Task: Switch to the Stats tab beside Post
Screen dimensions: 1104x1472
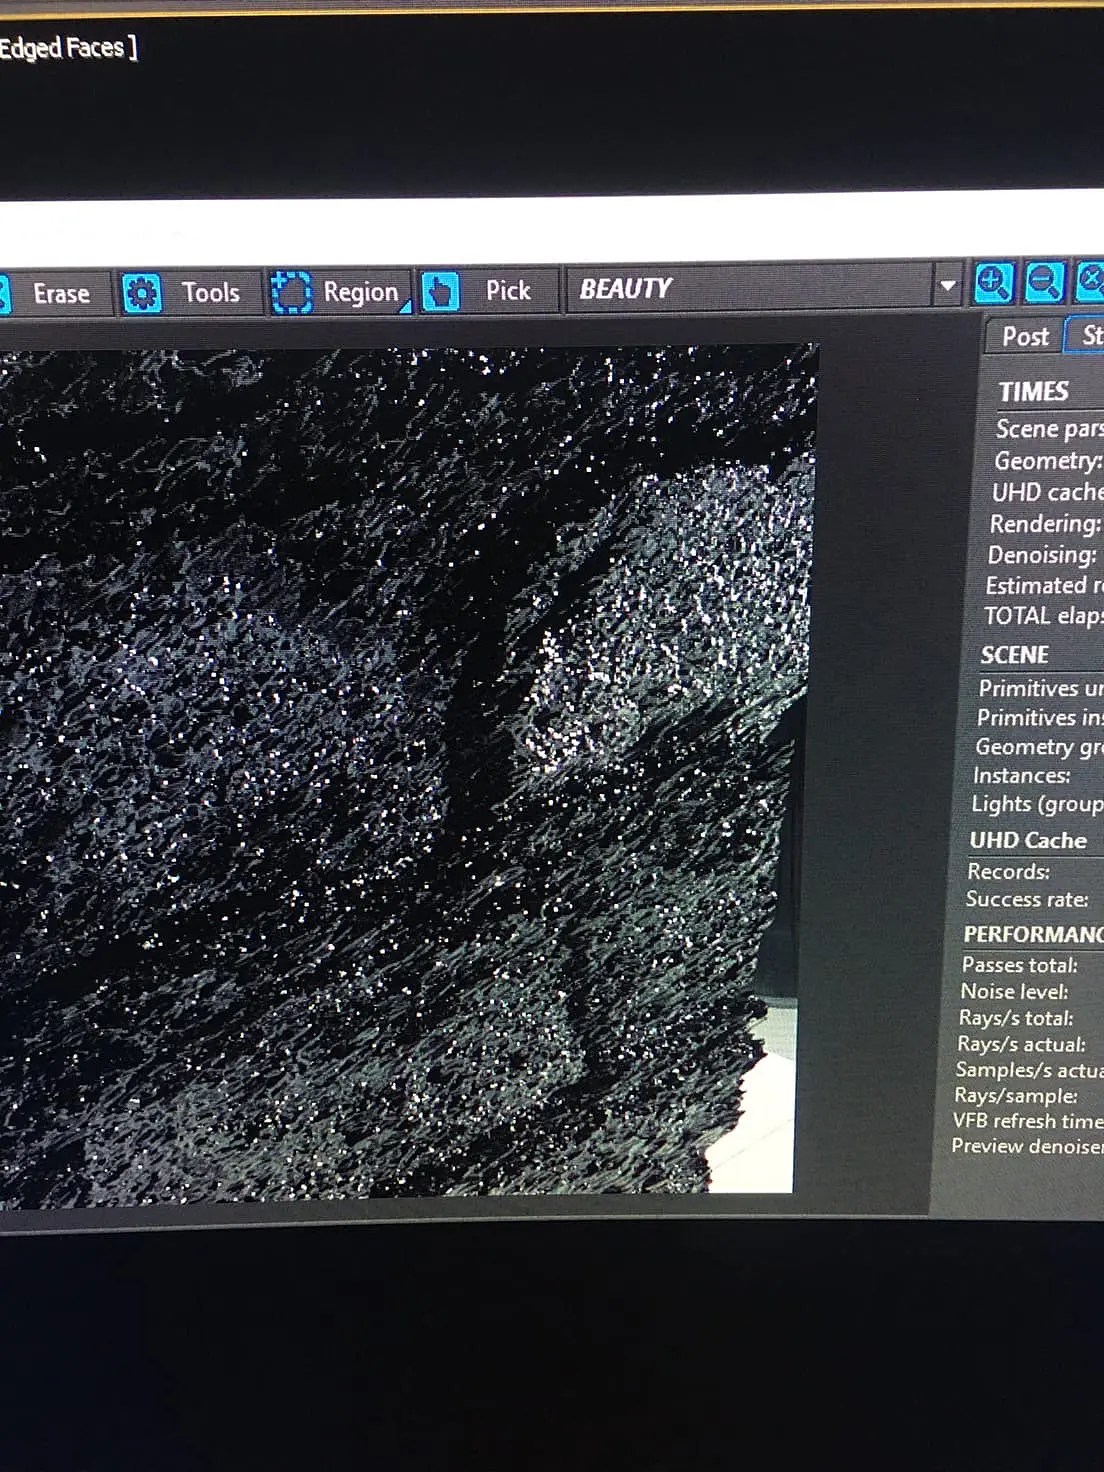Action: [1087, 335]
